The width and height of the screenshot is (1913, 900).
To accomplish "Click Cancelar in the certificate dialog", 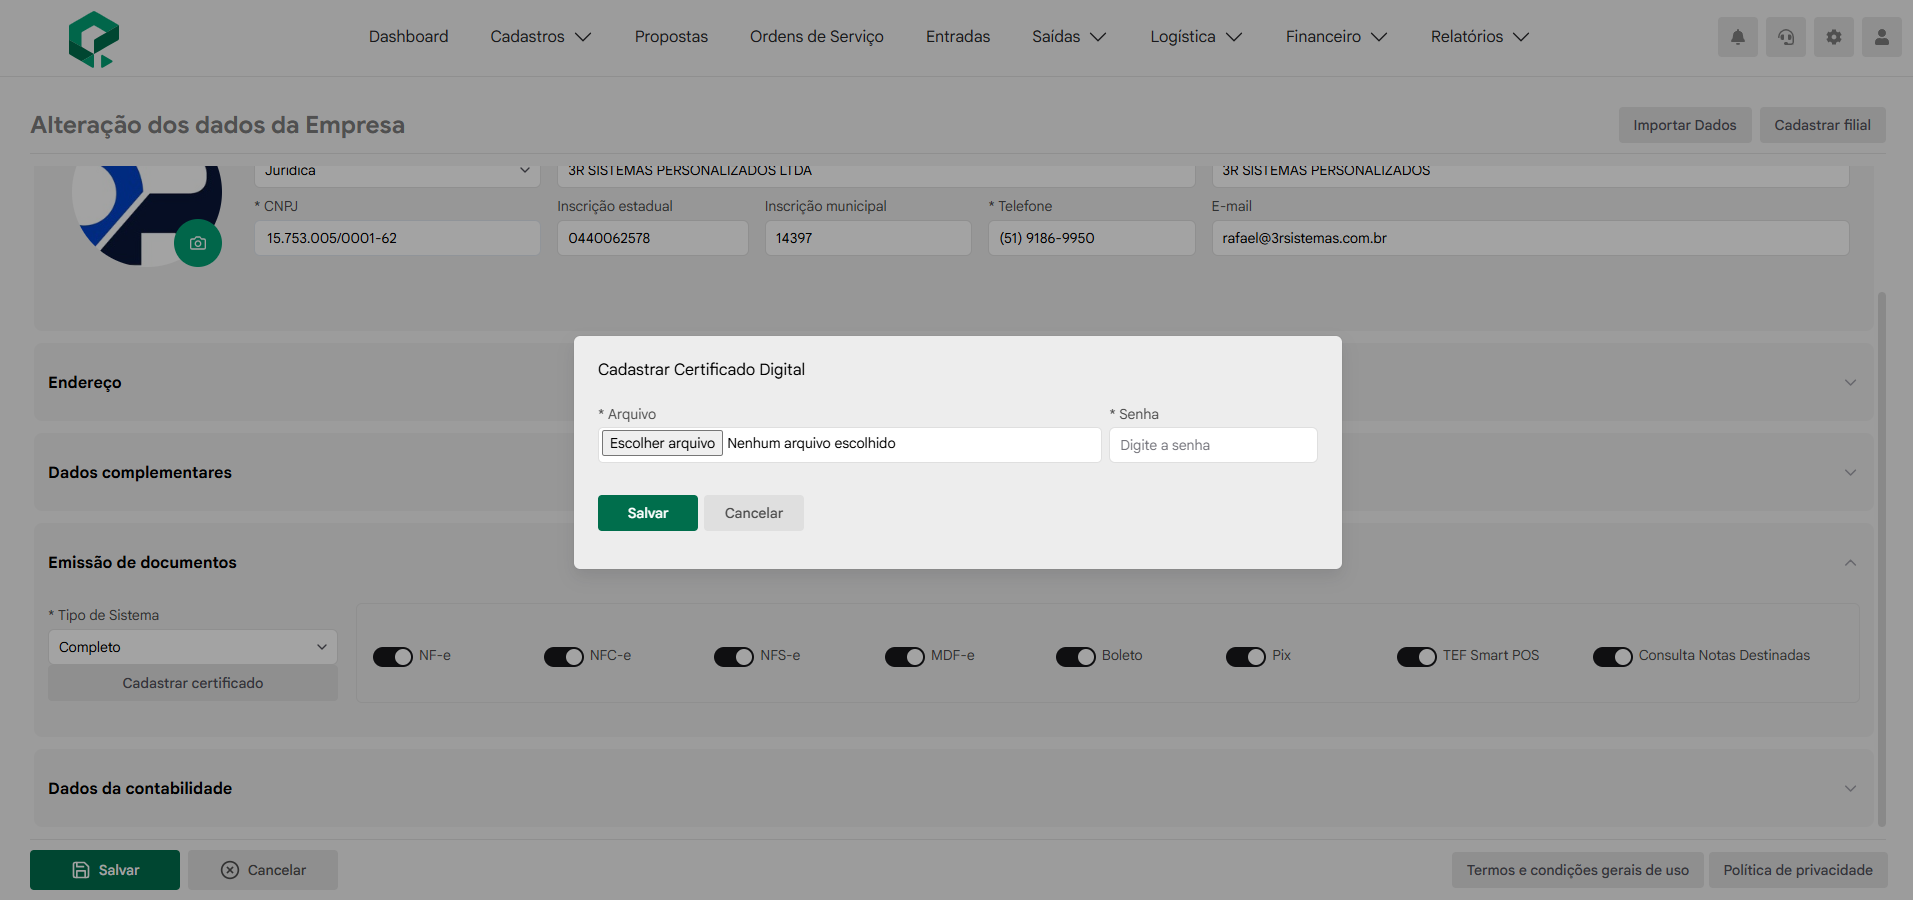I will point(754,513).
